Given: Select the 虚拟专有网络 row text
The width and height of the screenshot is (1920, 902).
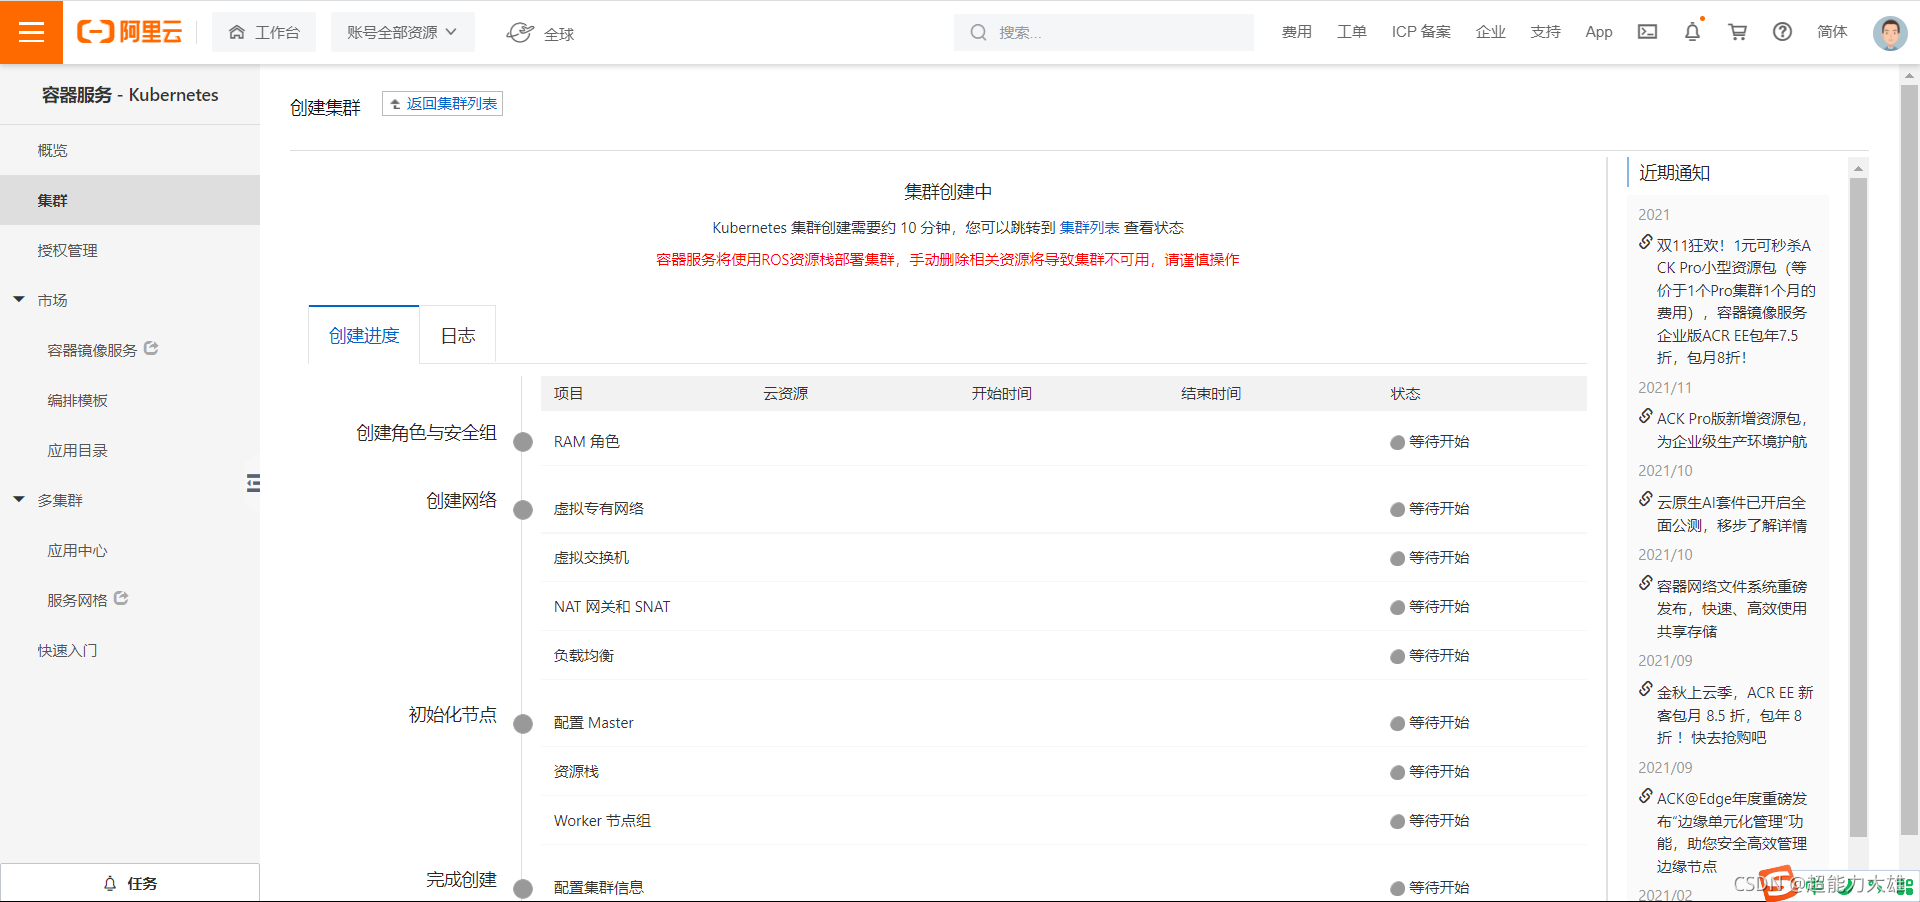Looking at the screenshot, I should click(x=599, y=508).
